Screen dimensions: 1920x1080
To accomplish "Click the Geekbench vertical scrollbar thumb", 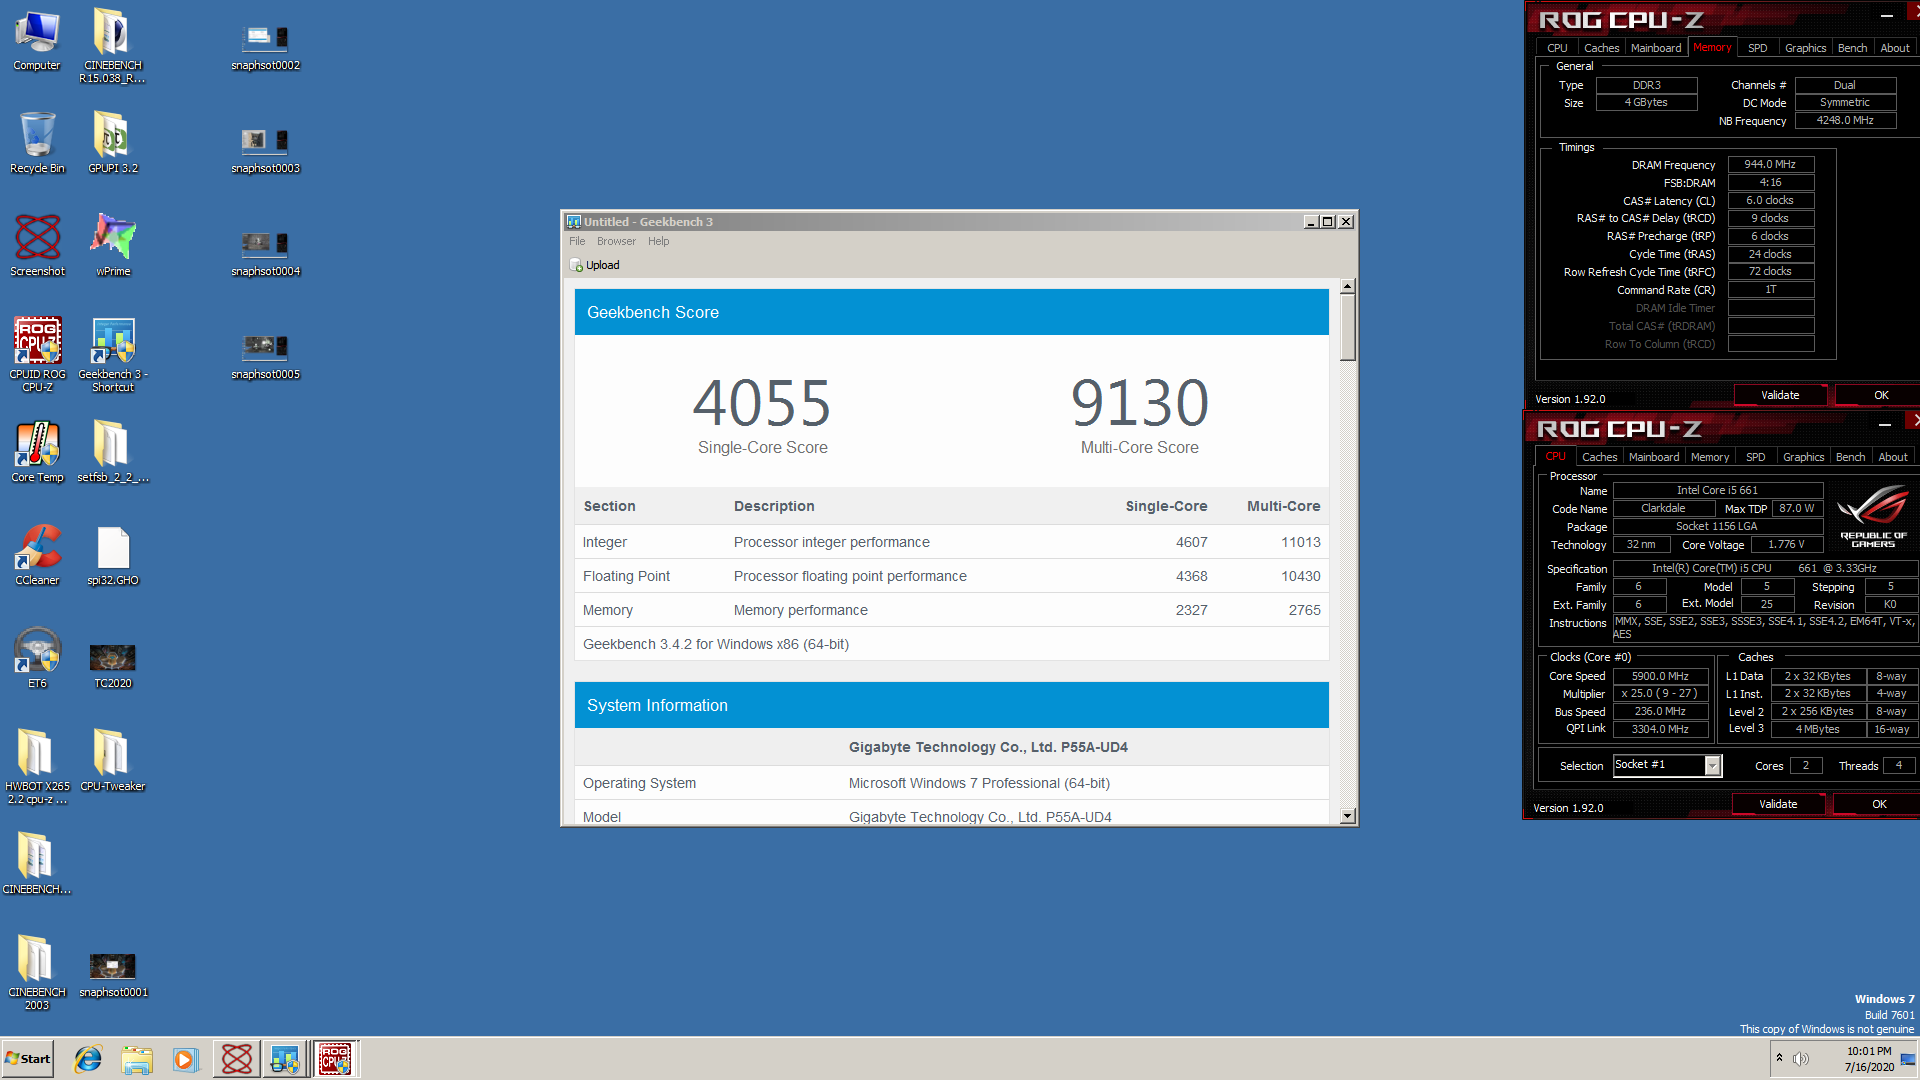I will tap(1347, 328).
